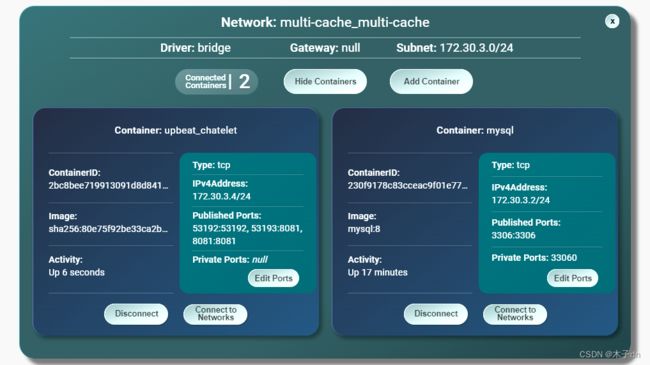
Task: Click the Connected Containers count badge
Action: (x=217, y=81)
